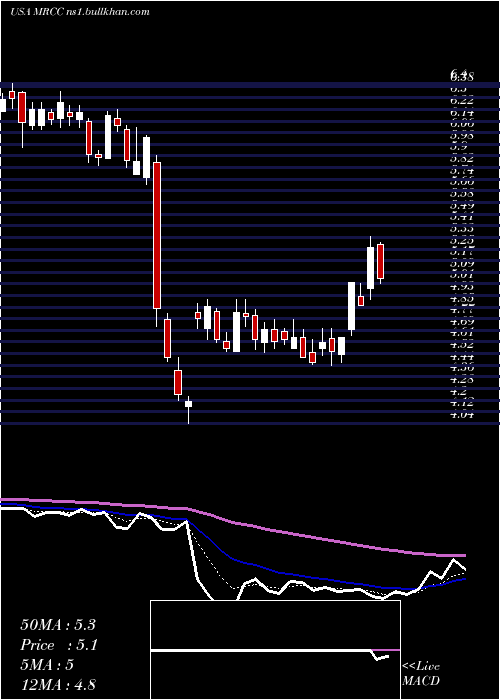Click the 5.09 price axis label
This screenshot has height=700, width=500.
462,264
